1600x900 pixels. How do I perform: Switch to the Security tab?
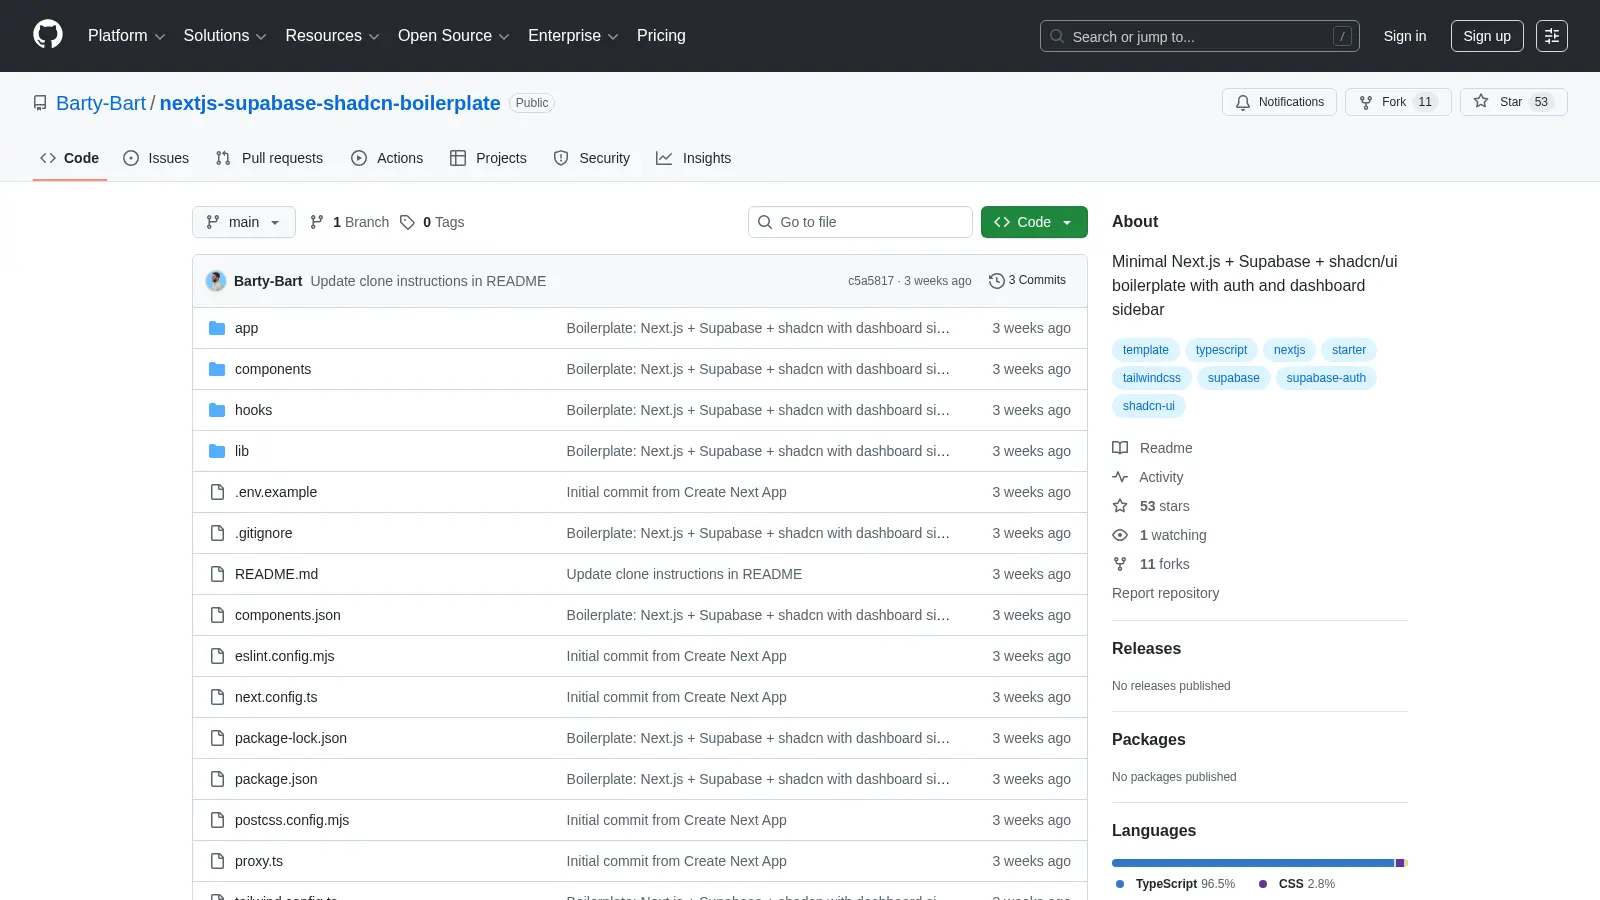tap(592, 158)
